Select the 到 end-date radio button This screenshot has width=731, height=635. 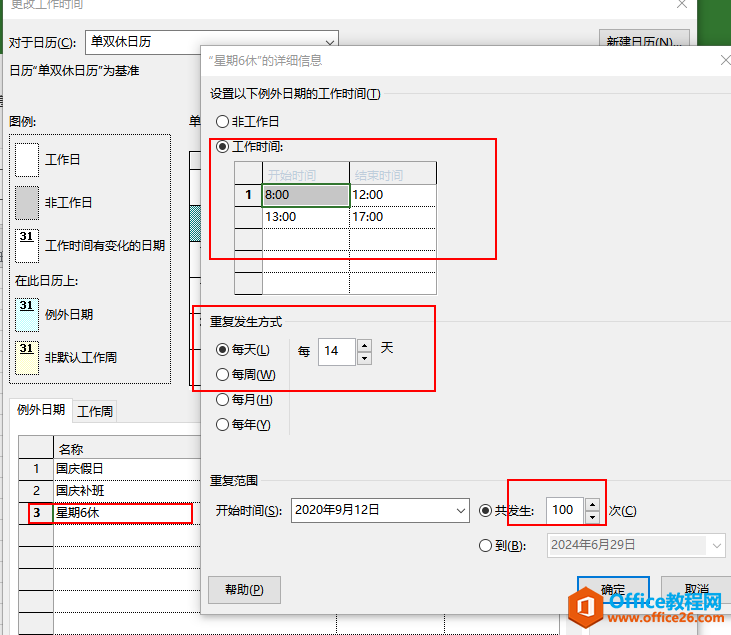pos(485,545)
